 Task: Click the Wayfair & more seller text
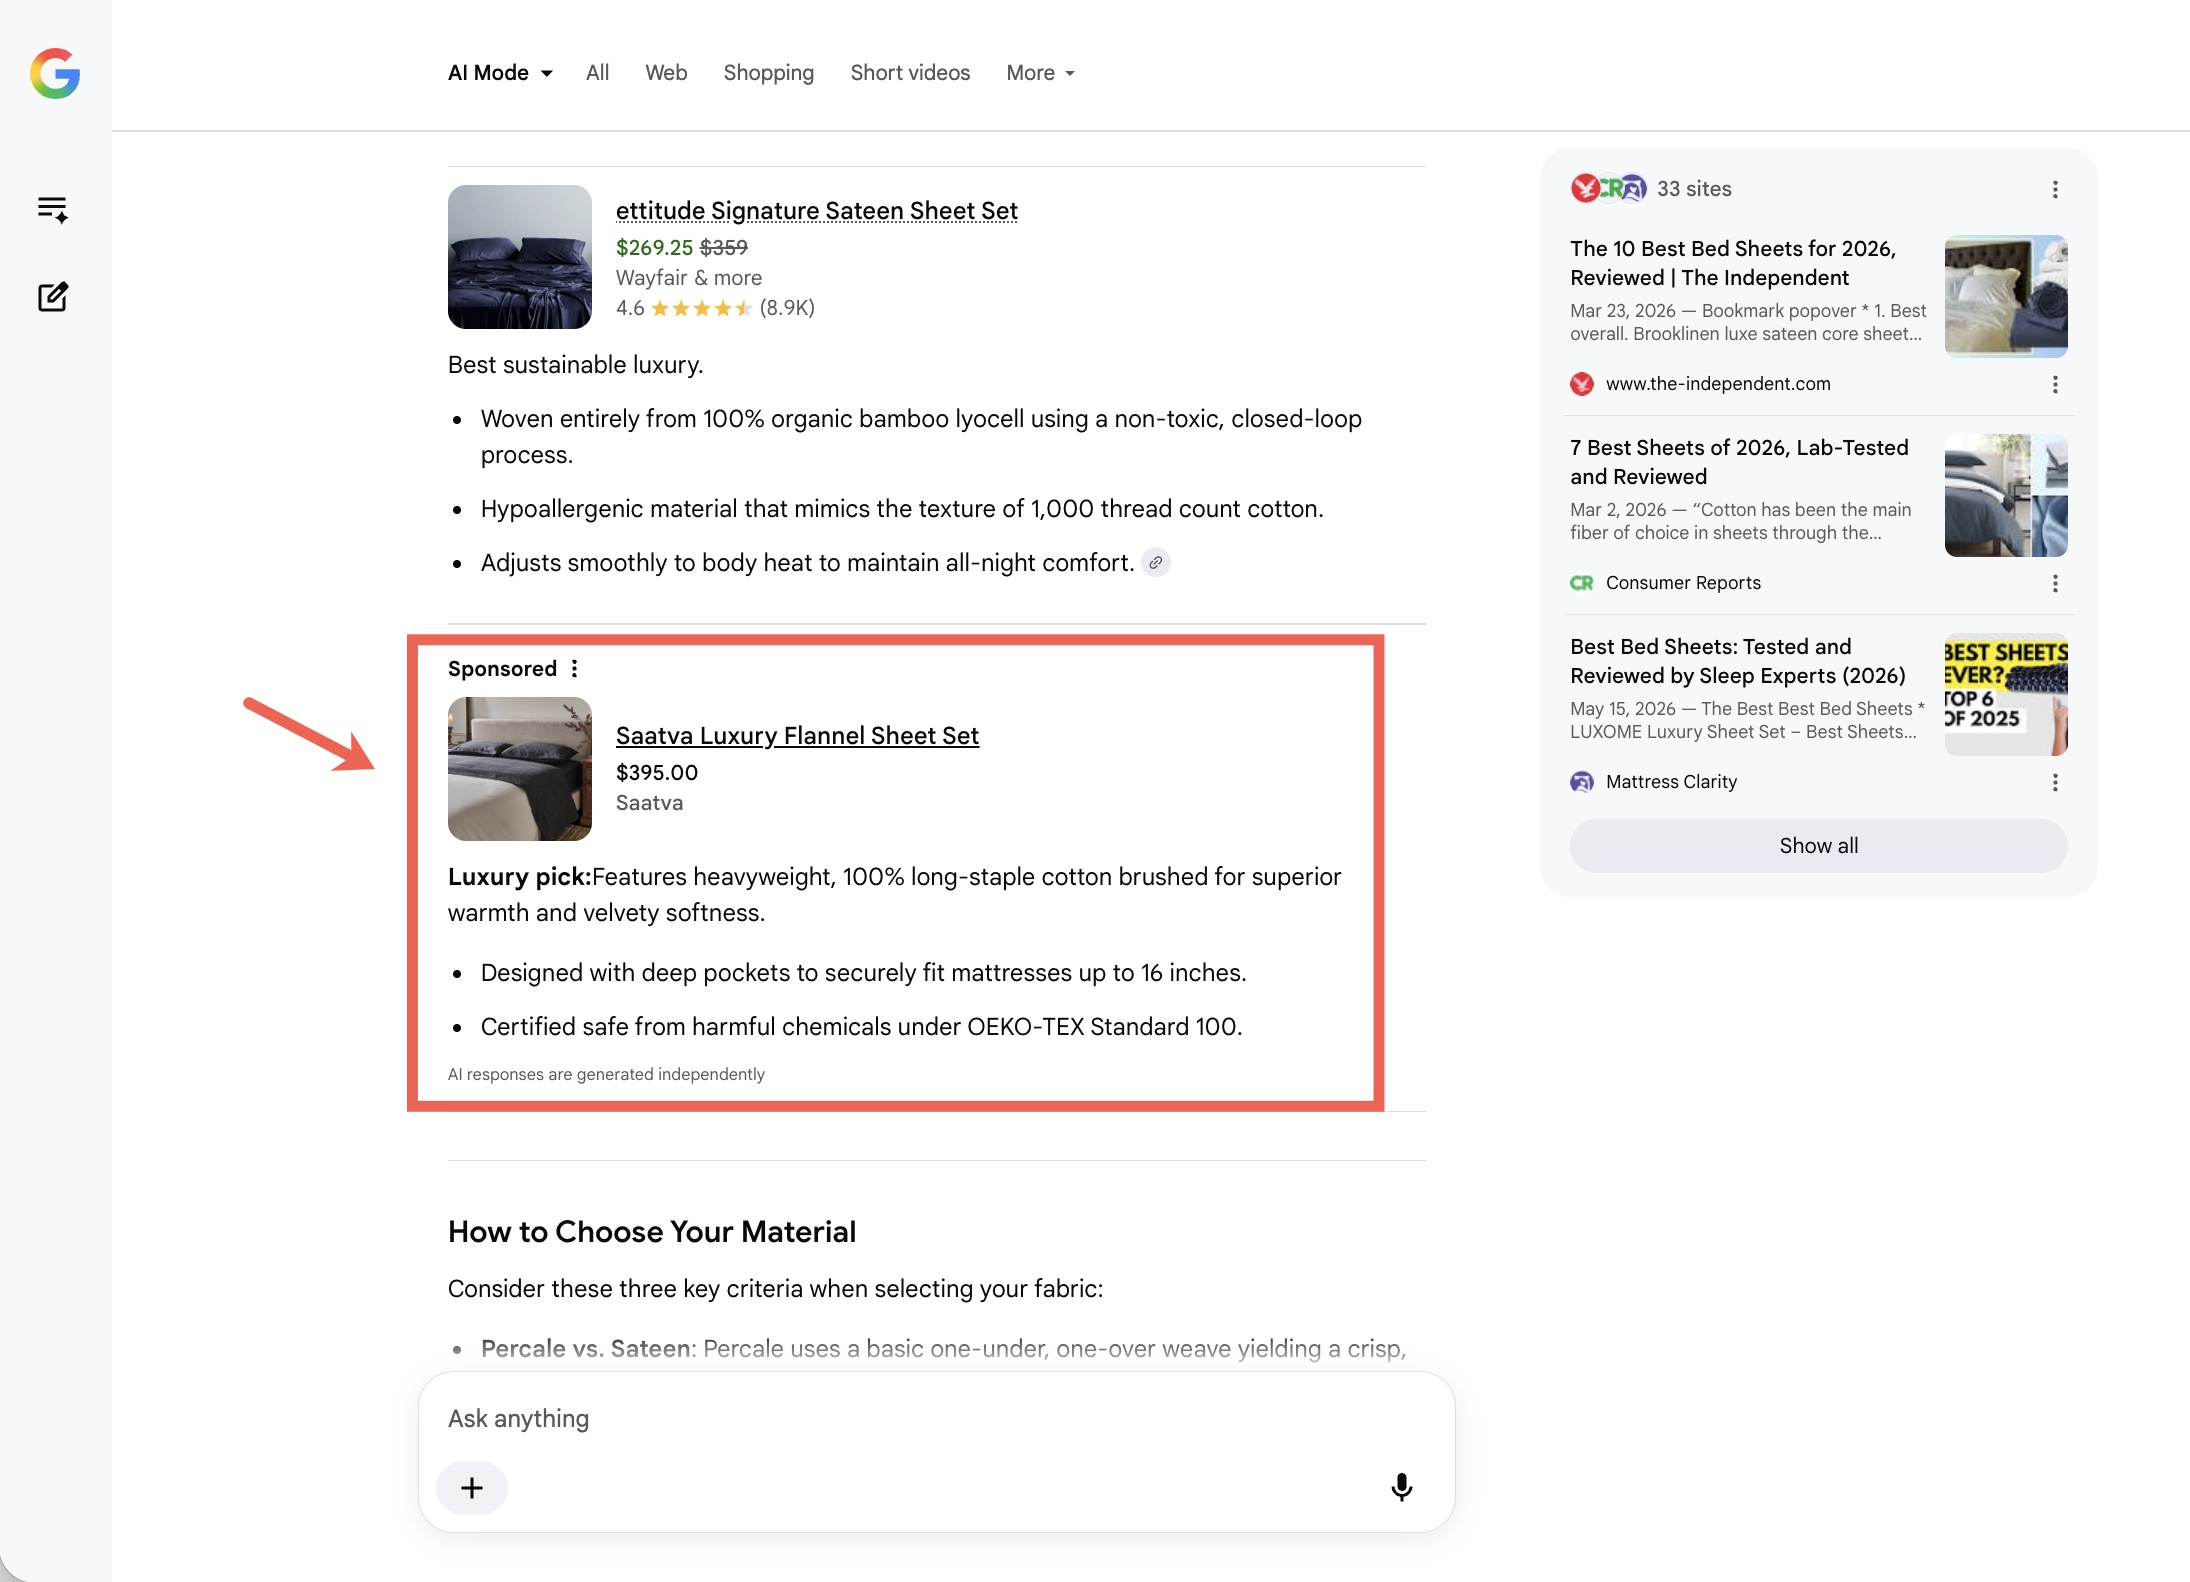click(x=688, y=278)
